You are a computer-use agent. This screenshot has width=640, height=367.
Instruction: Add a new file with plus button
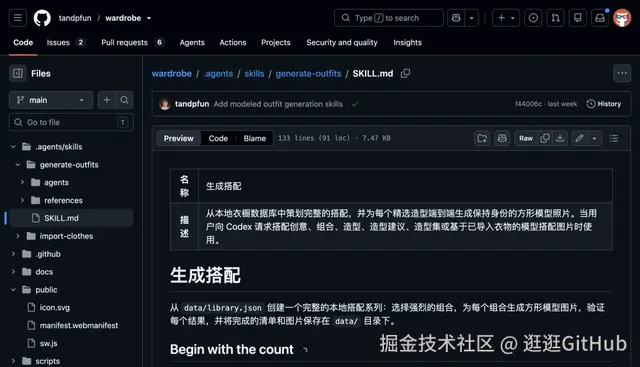point(107,100)
